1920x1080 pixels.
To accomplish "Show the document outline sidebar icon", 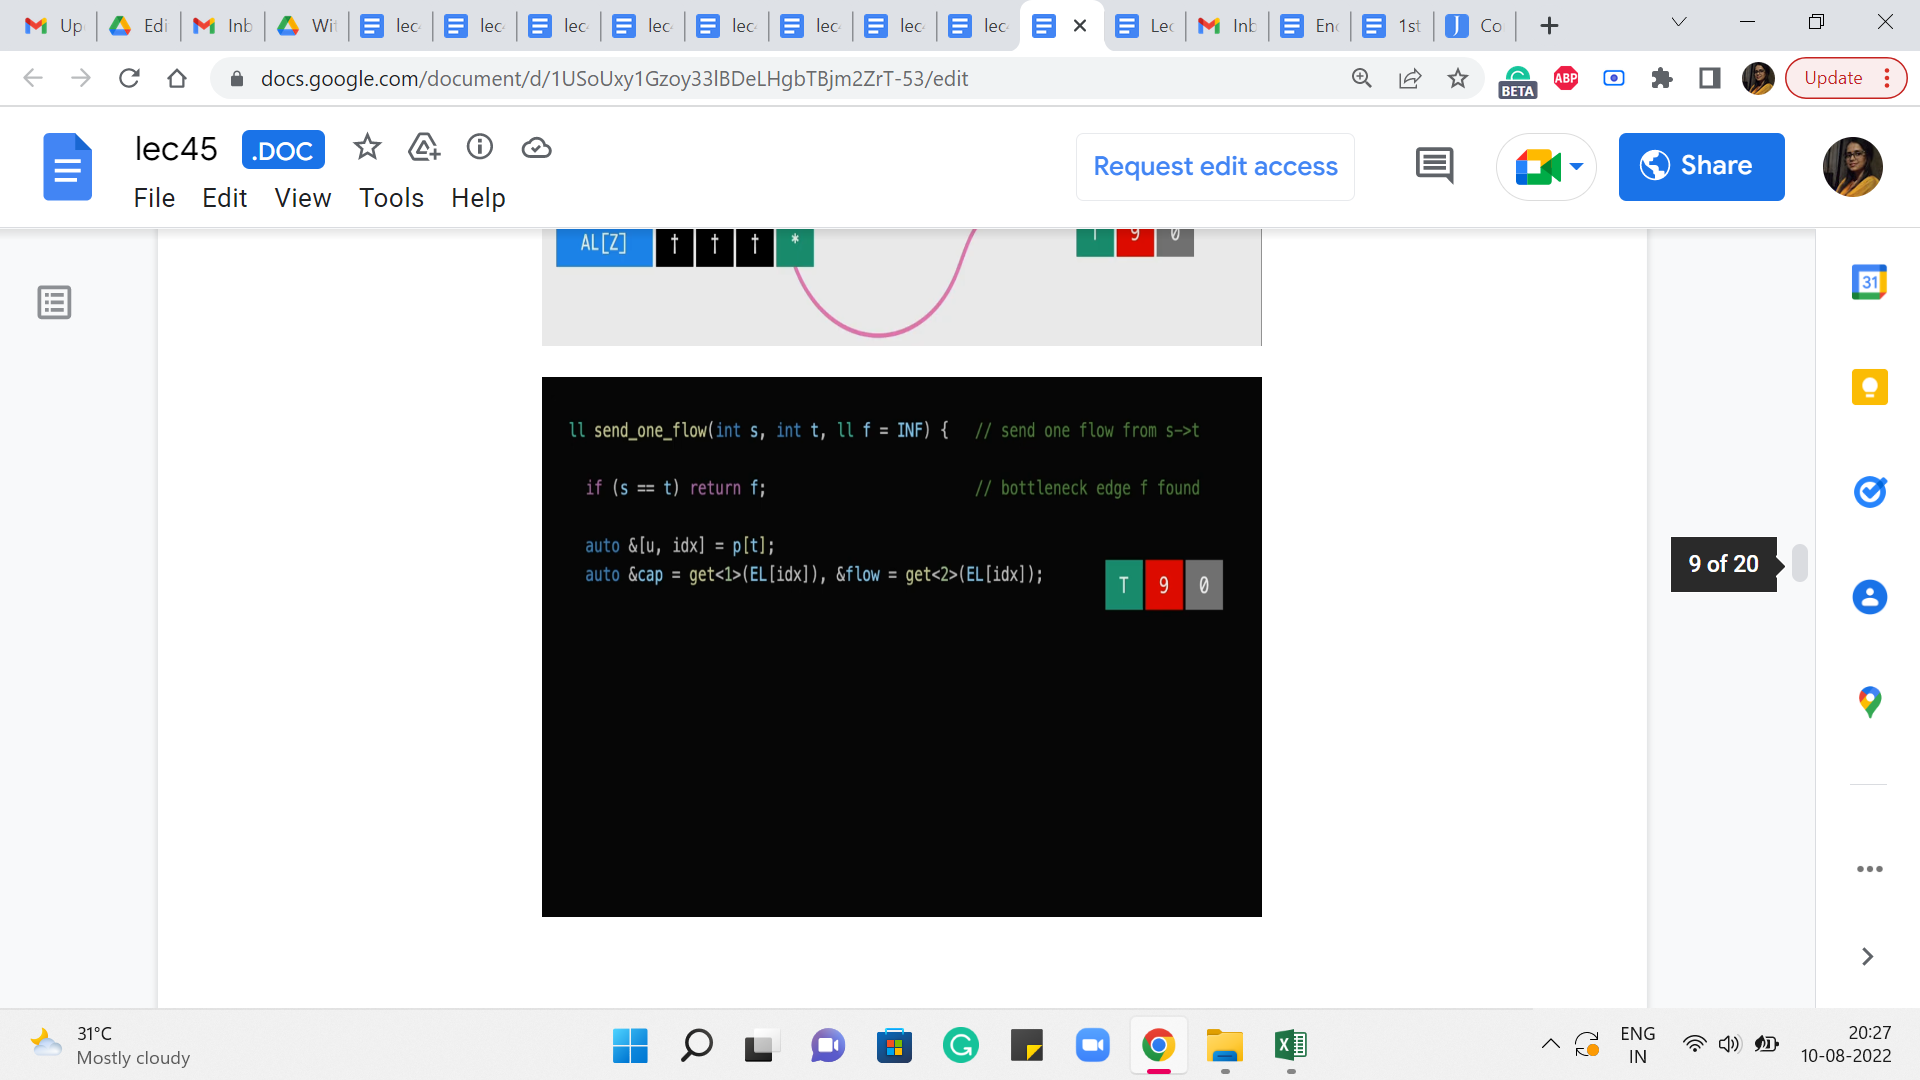I will [x=54, y=302].
